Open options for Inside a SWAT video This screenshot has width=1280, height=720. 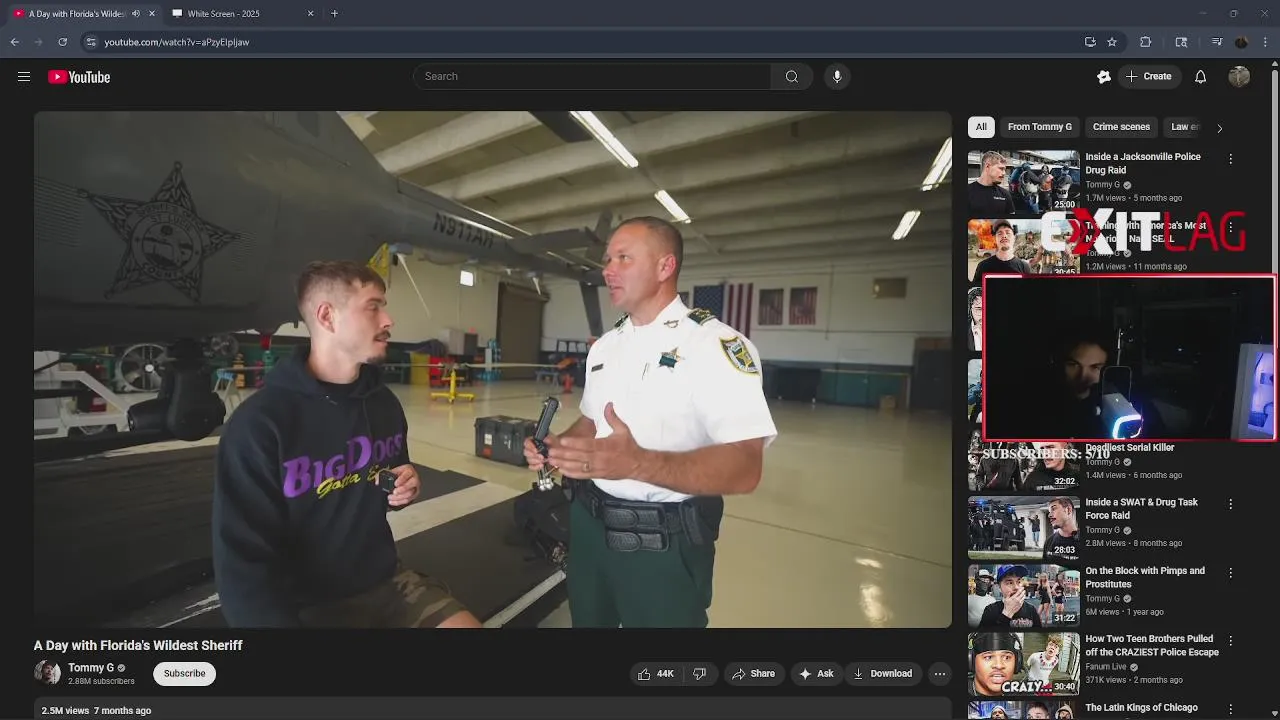click(1231, 504)
